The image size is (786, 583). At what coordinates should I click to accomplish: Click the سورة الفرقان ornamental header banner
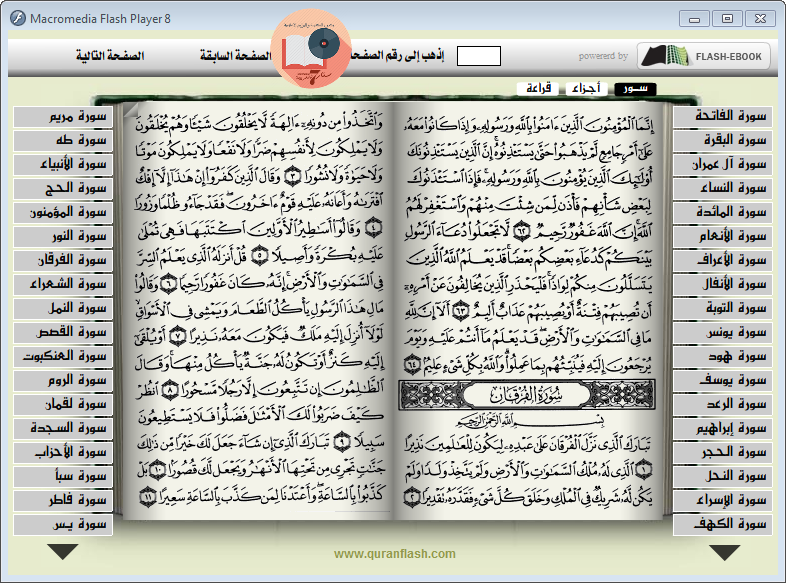(x=527, y=395)
